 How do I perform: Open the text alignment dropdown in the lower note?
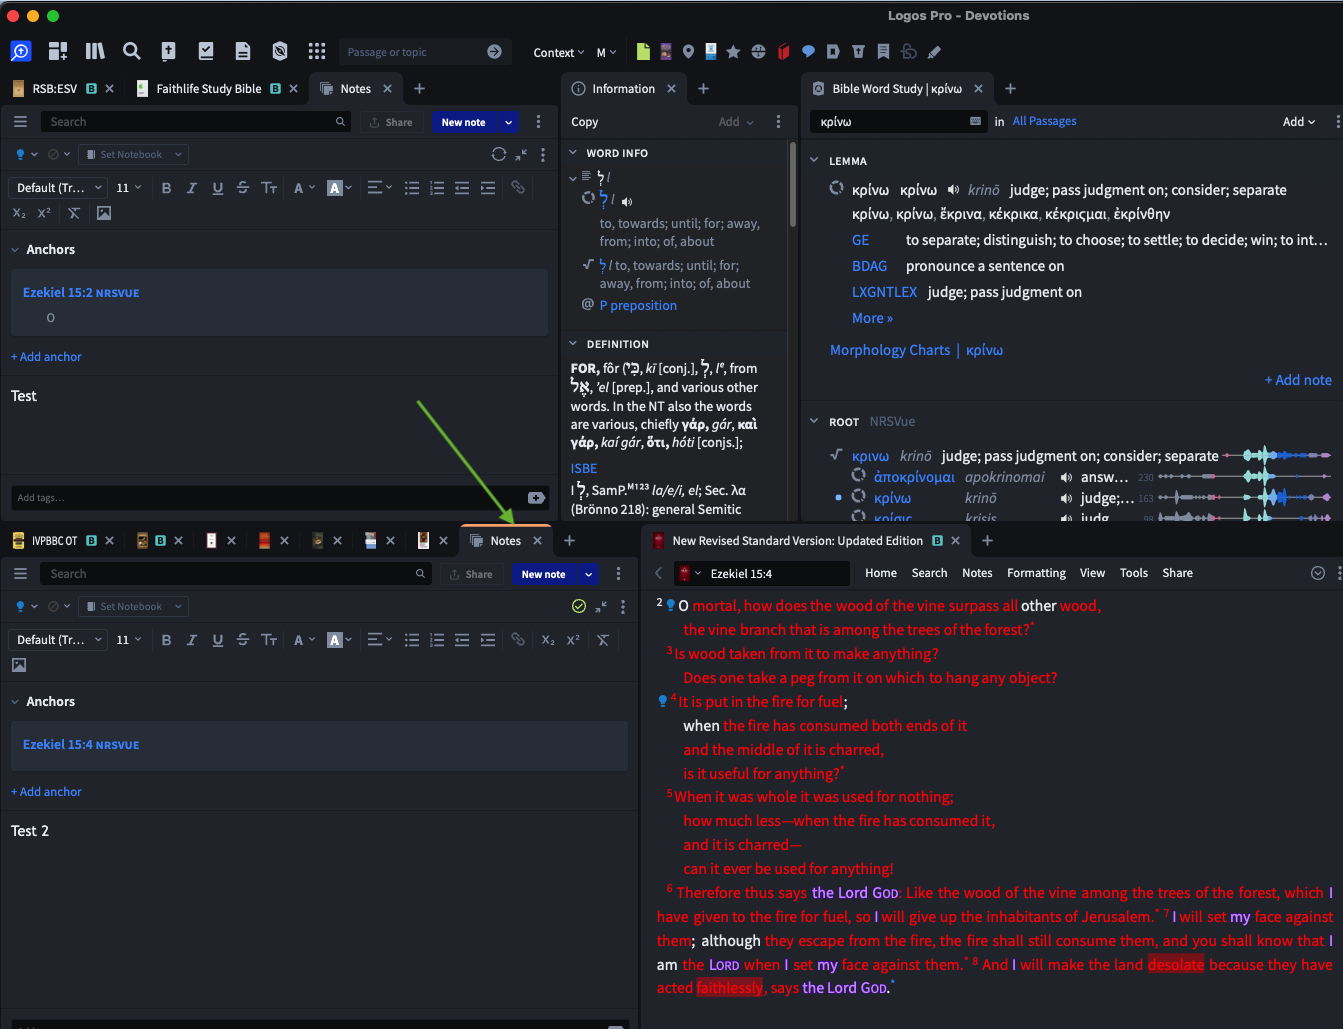click(379, 640)
